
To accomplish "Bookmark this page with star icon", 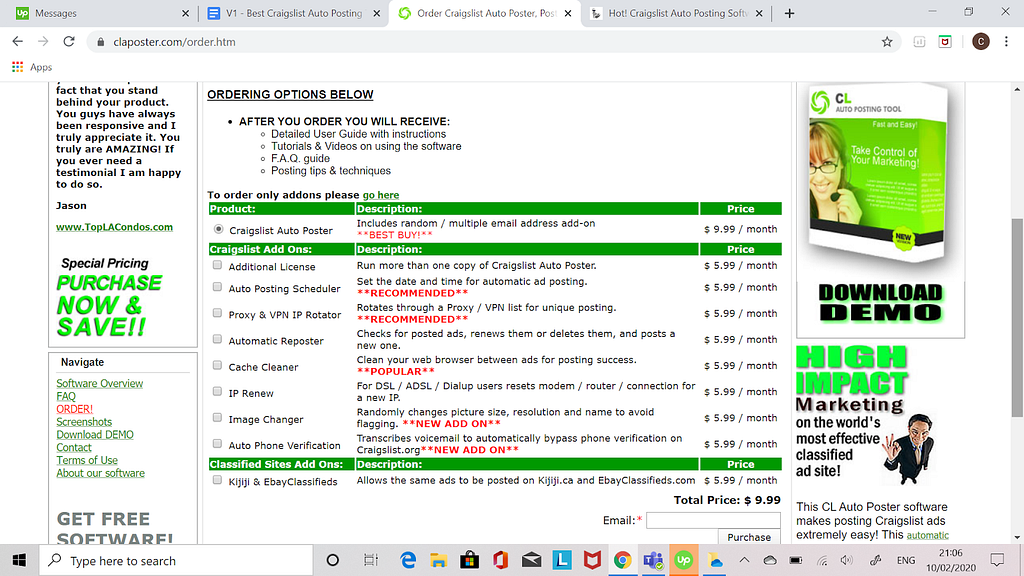I will pos(887,42).
